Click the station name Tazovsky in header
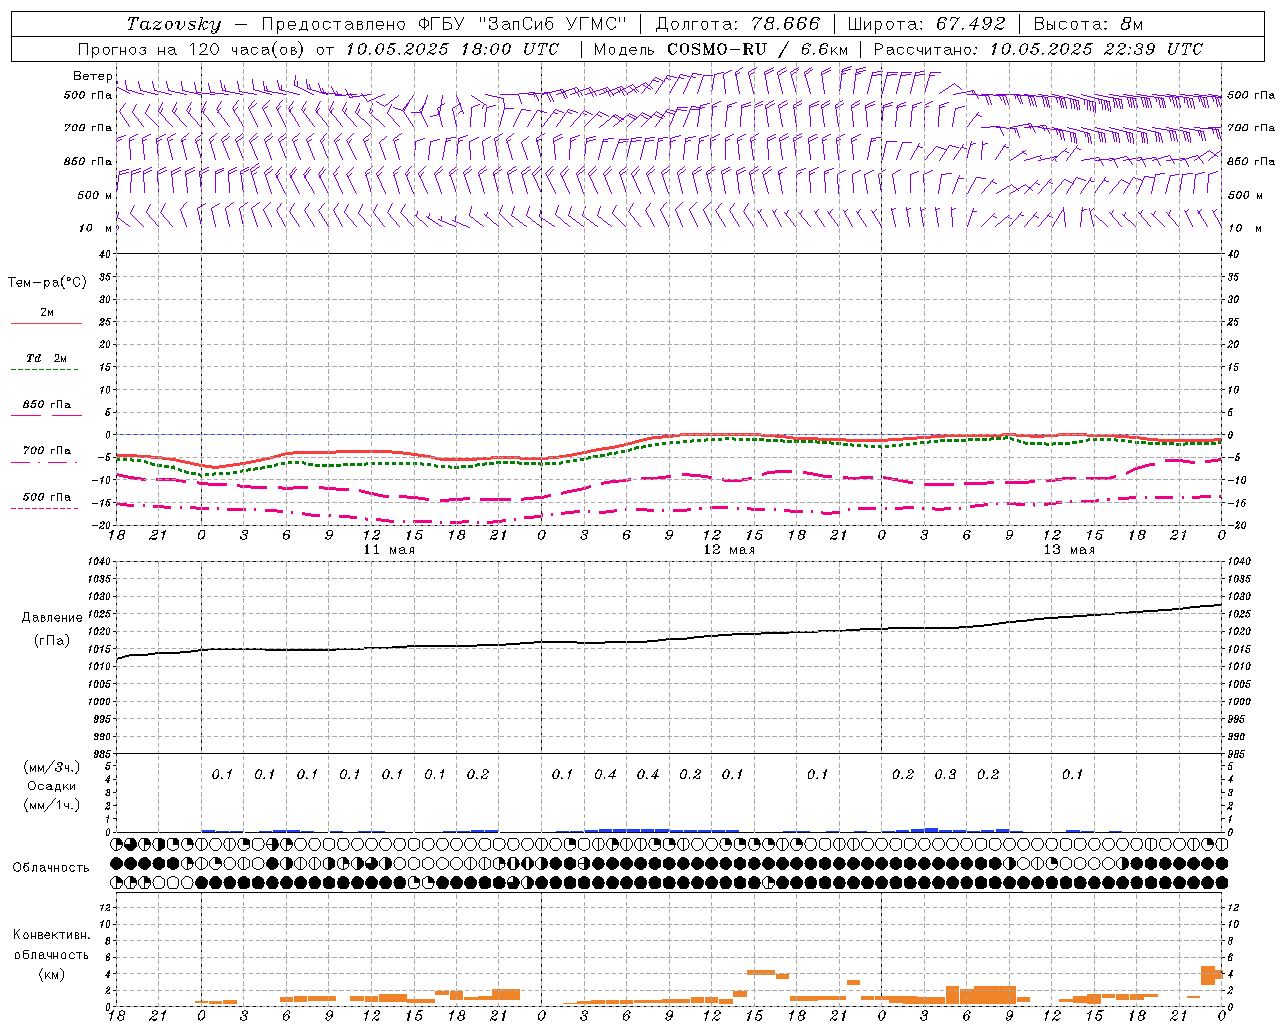The image size is (1280, 1024). tap(173, 24)
